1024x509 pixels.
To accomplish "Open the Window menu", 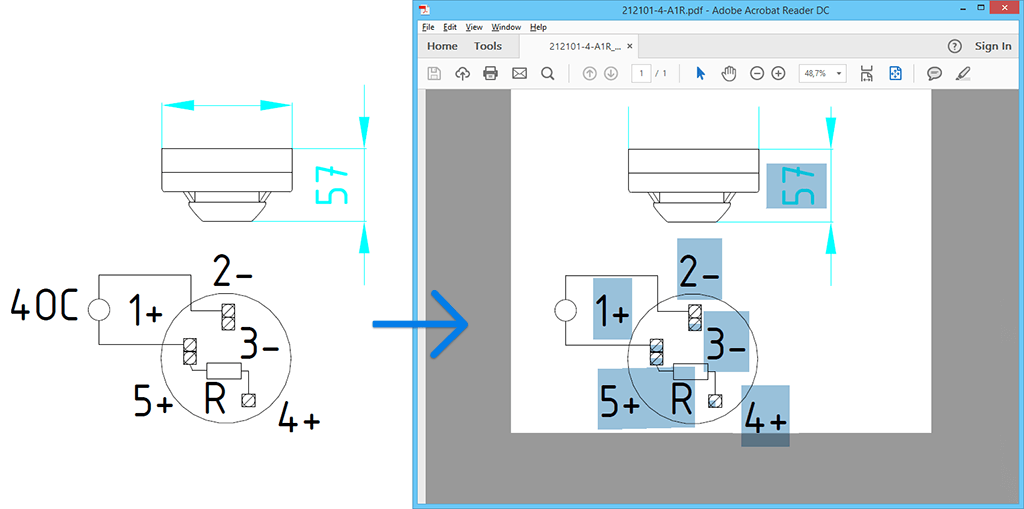I will point(506,27).
